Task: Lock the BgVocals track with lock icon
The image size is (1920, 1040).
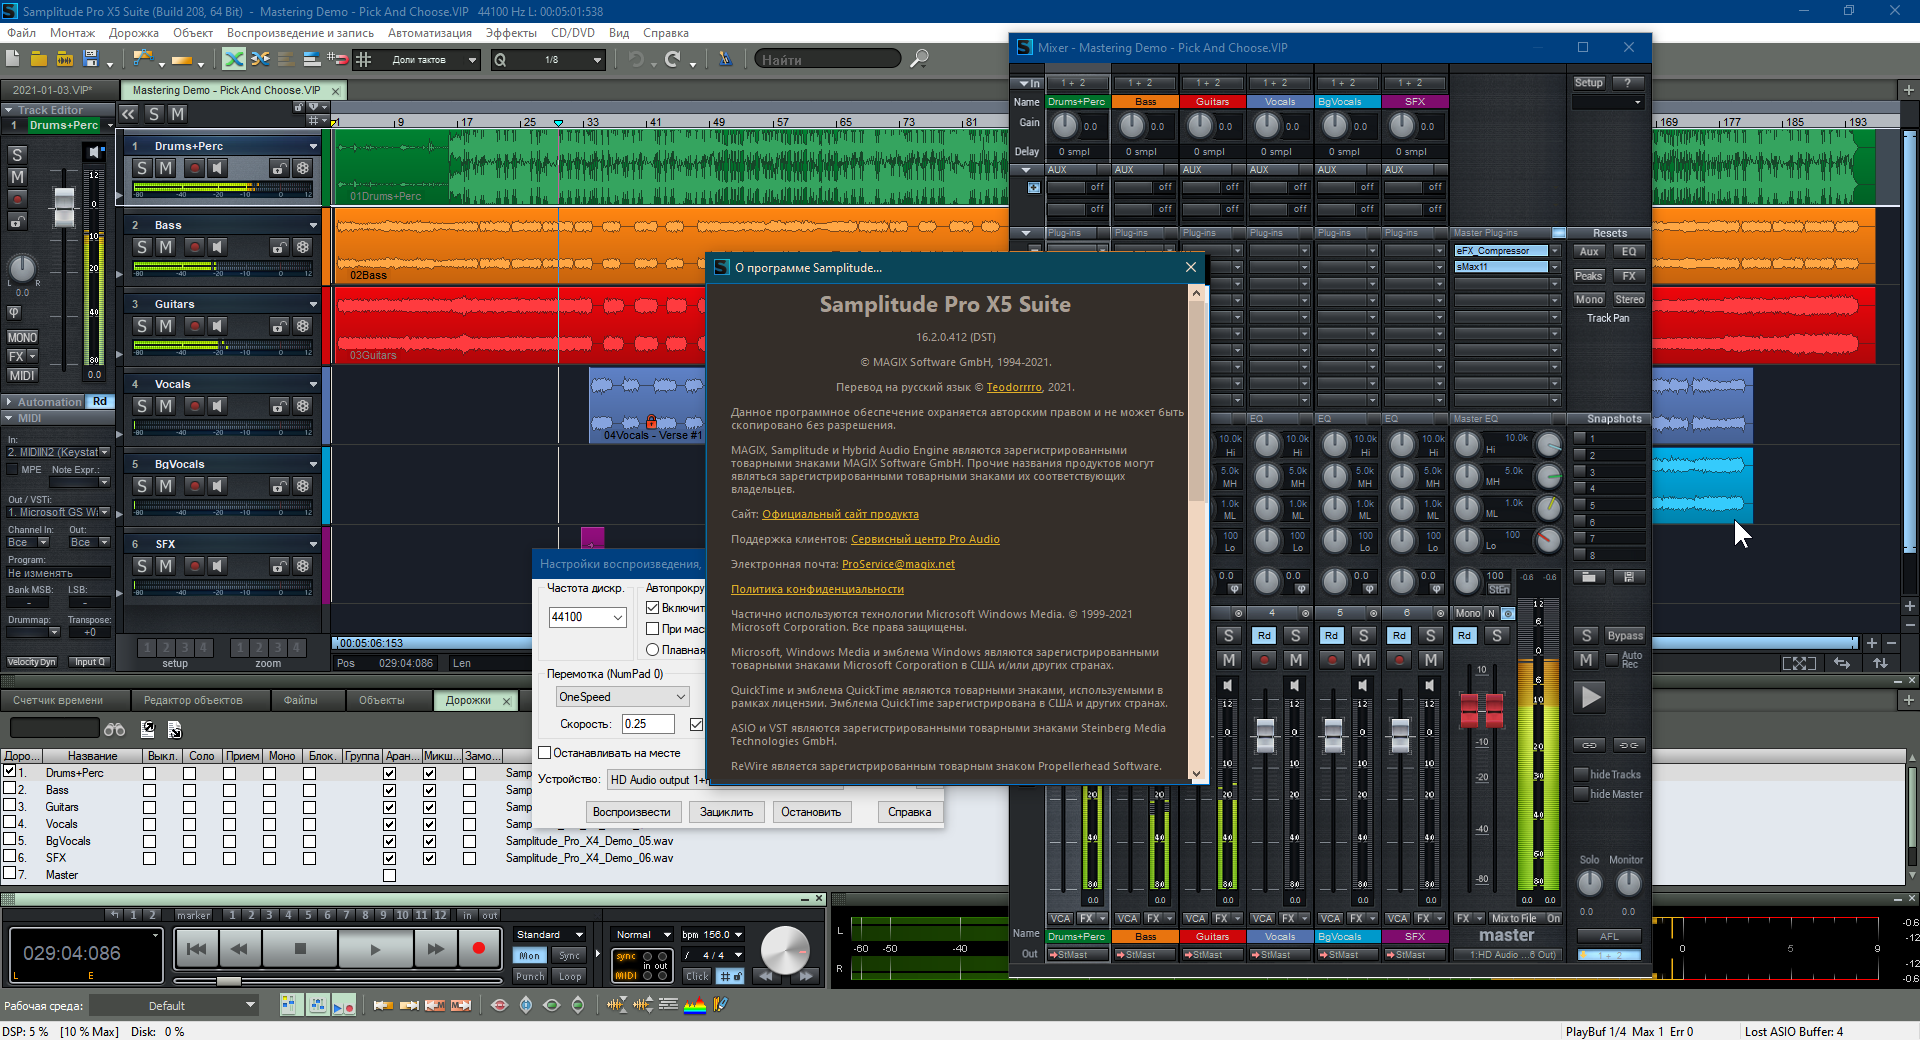Action: click(279, 486)
